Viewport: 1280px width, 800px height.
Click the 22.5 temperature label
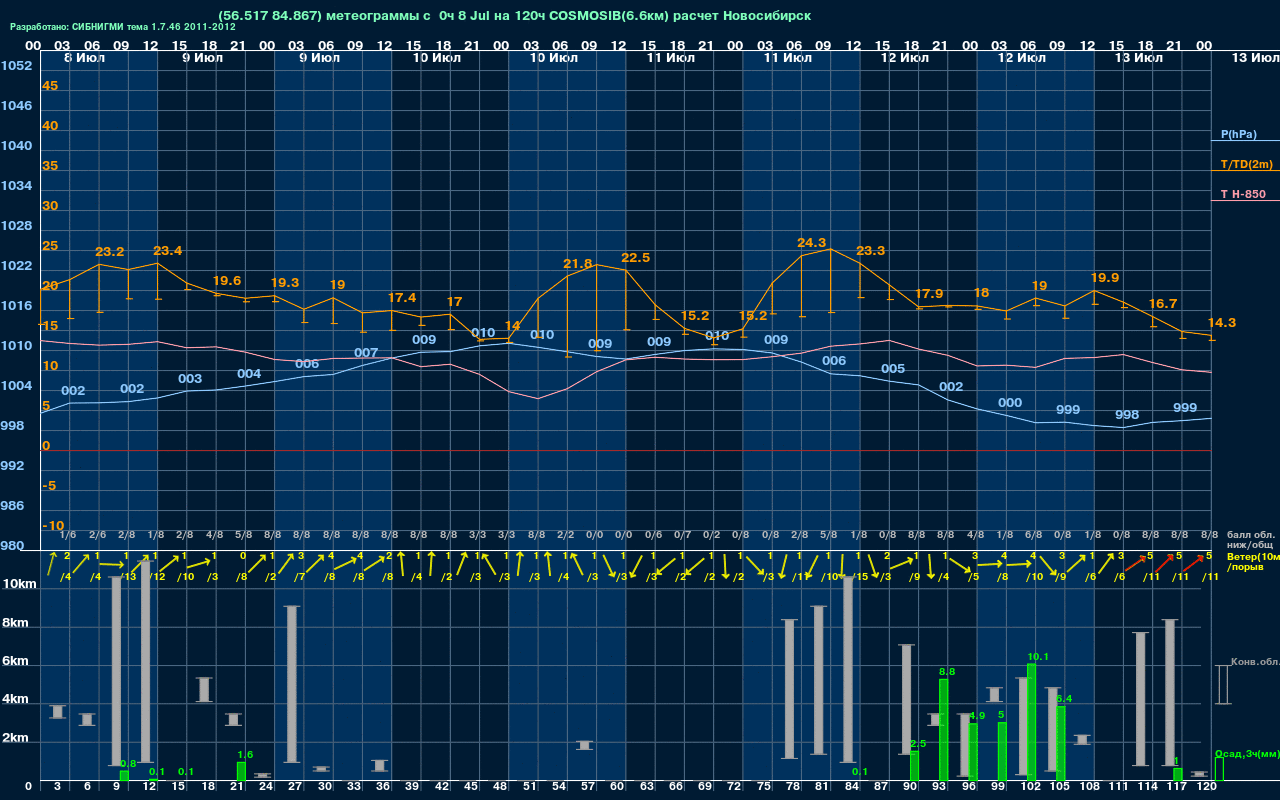(636, 257)
